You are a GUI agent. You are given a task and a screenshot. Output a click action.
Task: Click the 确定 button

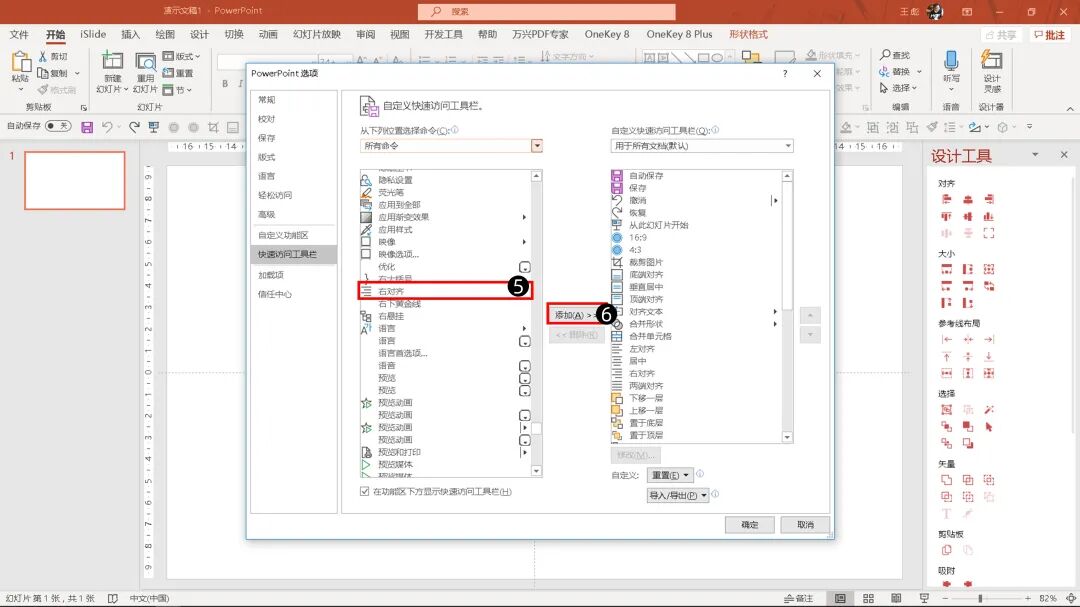click(749, 525)
